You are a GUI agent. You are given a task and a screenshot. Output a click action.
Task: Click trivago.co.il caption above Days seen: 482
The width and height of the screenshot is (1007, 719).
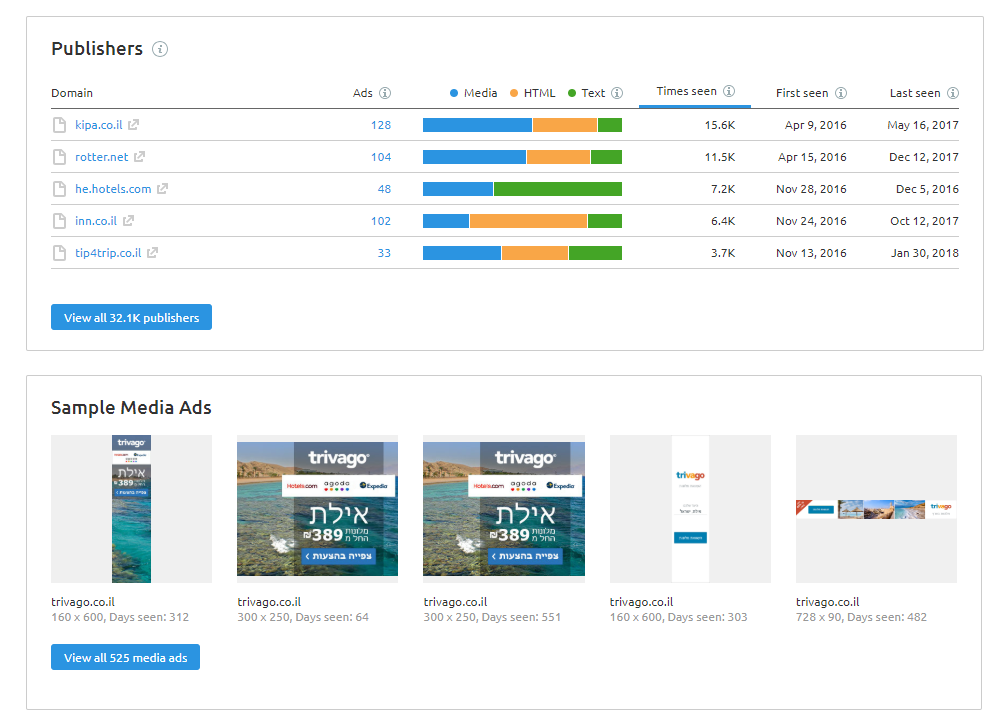tap(827, 602)
